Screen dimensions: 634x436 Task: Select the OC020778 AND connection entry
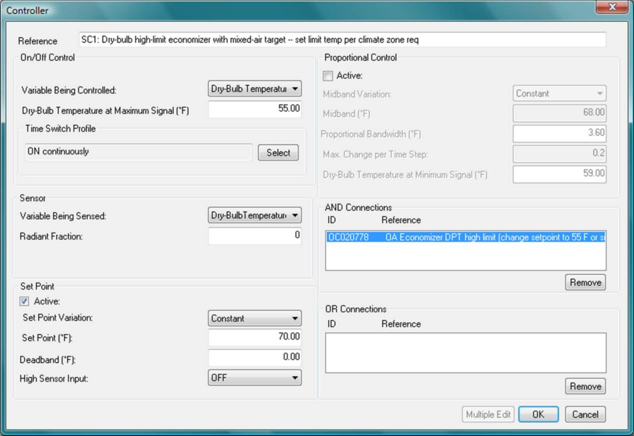pos(465,238)
